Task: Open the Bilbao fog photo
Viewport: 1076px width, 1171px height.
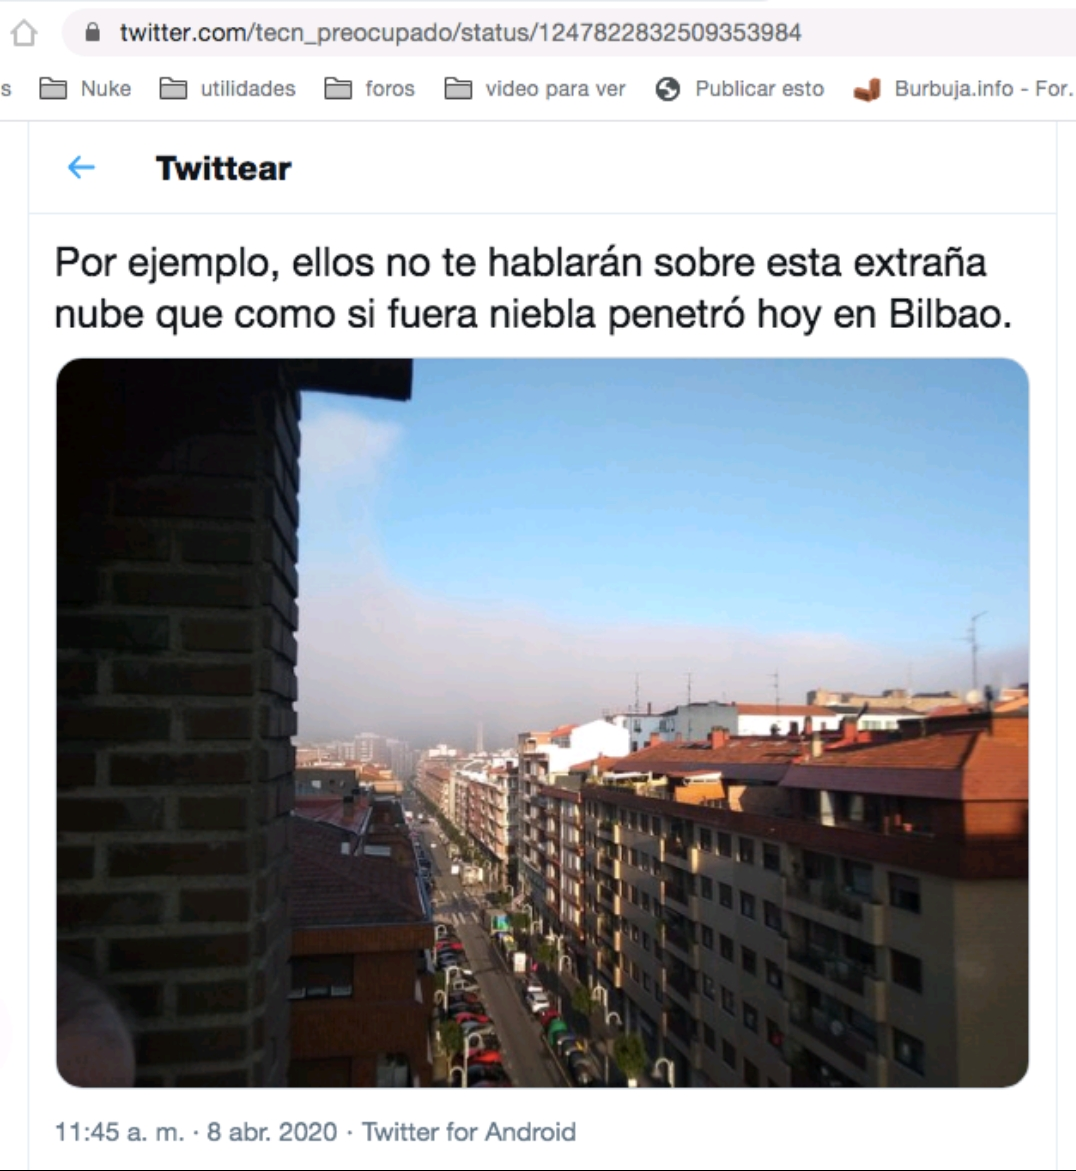Action: click(542, 722)
